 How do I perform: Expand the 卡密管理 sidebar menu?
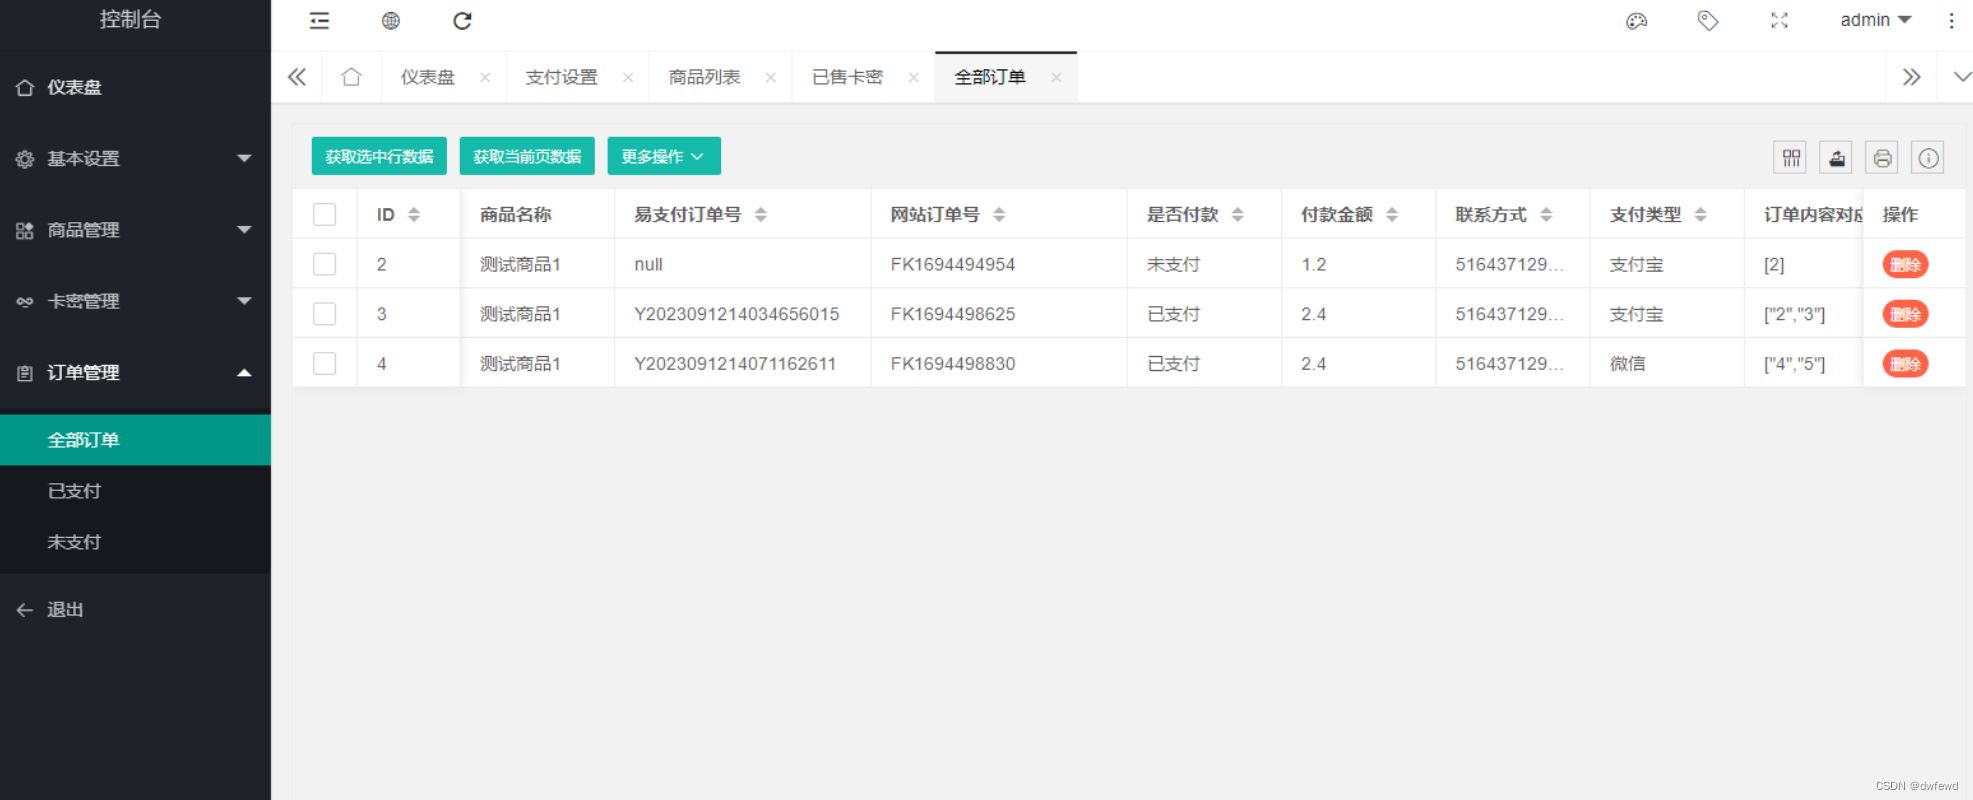tap(135, 301)
